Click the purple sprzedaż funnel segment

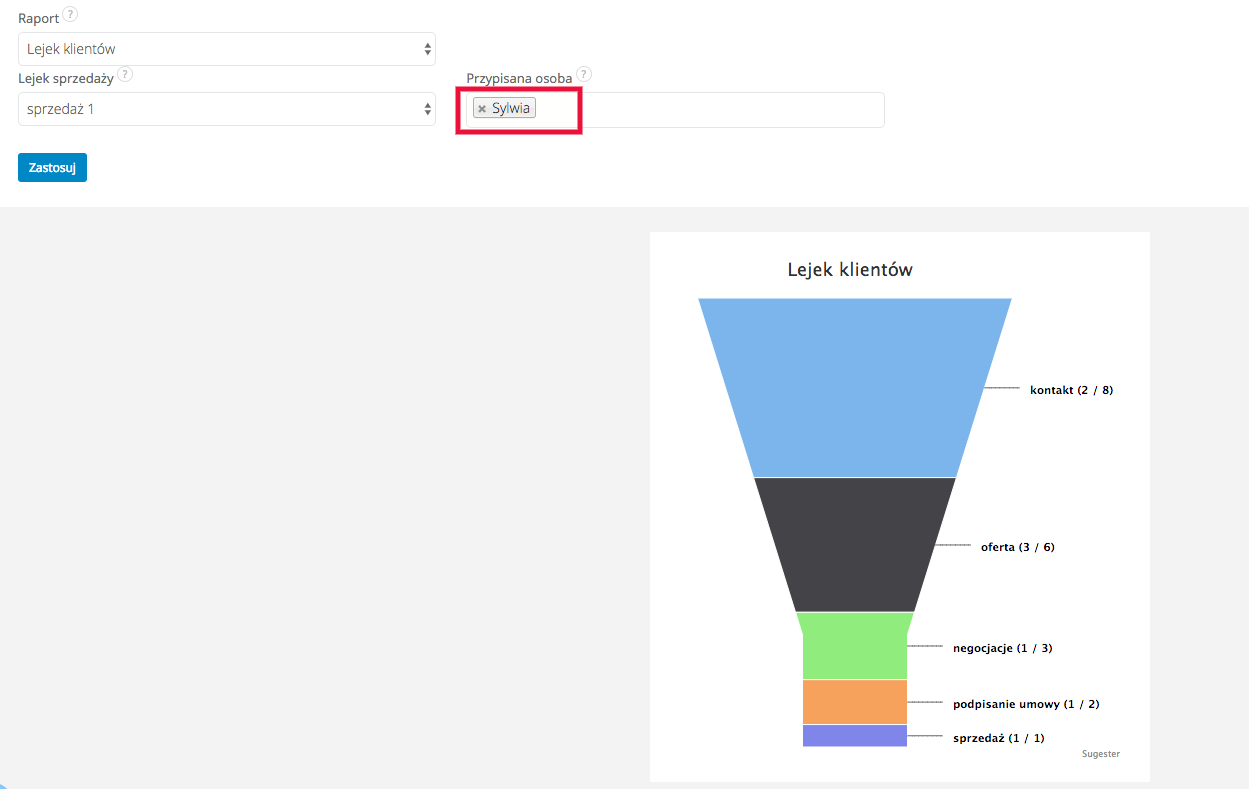pos(855,735)
